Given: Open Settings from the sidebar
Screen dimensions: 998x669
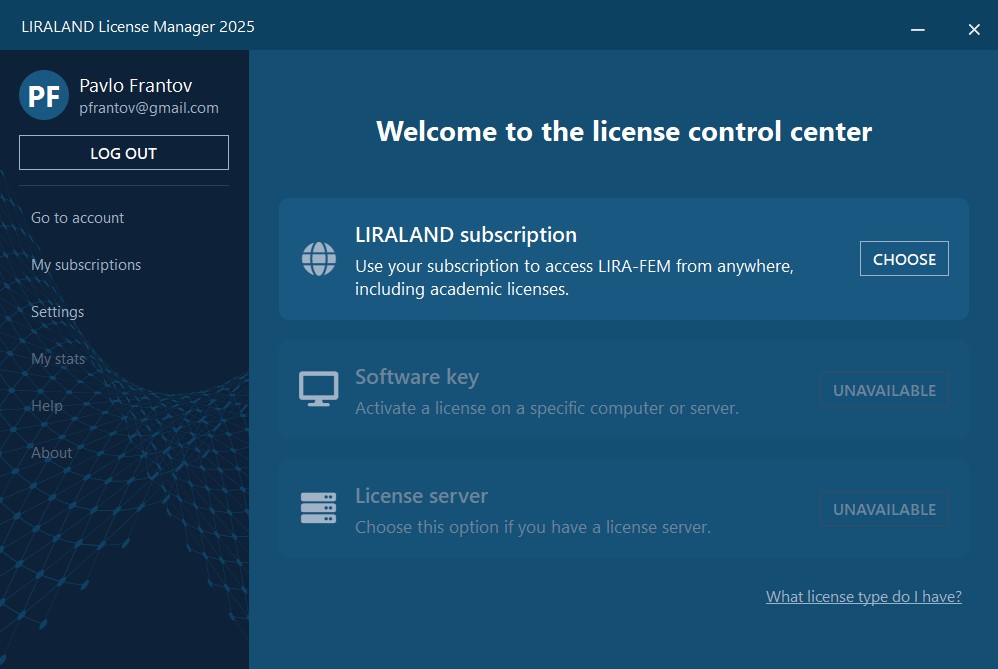Looking at the screenshot, I should click(58, 312).
